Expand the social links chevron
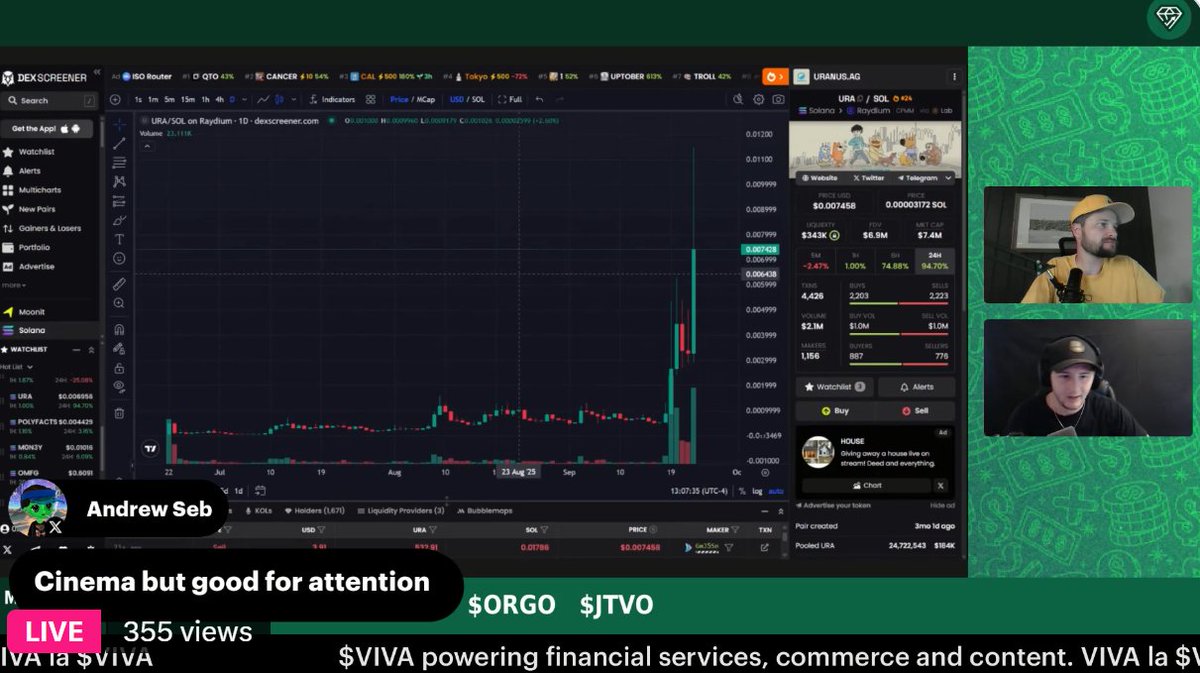 tap(948, 177)
